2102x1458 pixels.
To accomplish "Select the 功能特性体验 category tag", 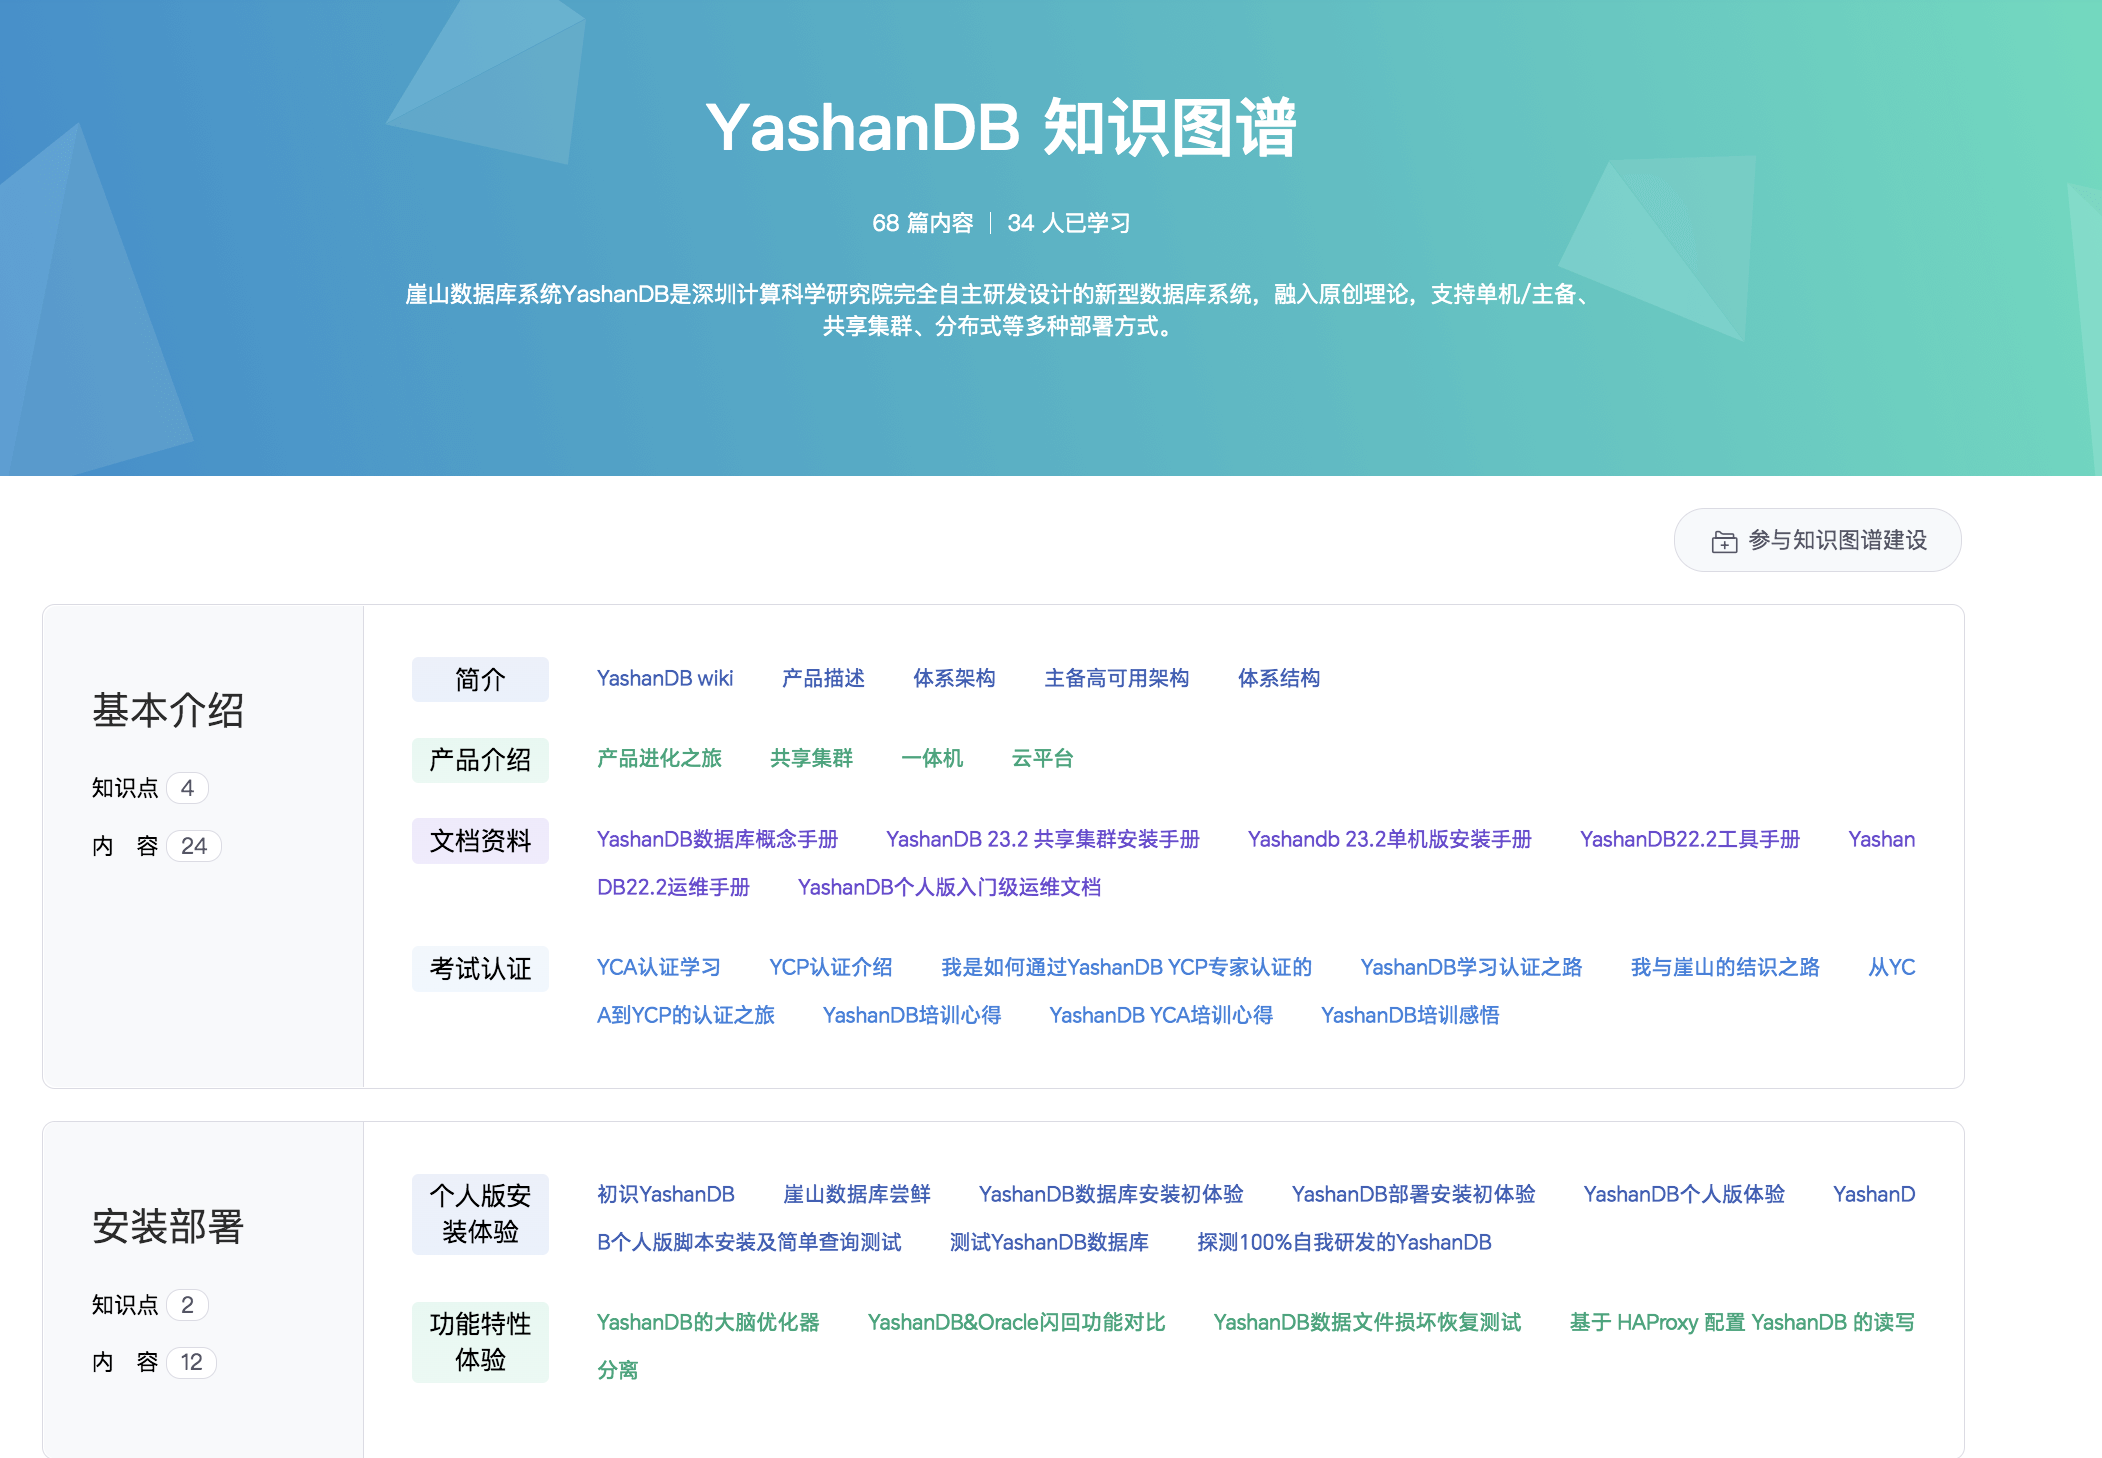I will pyautogui.click(x=480, y=1342).
